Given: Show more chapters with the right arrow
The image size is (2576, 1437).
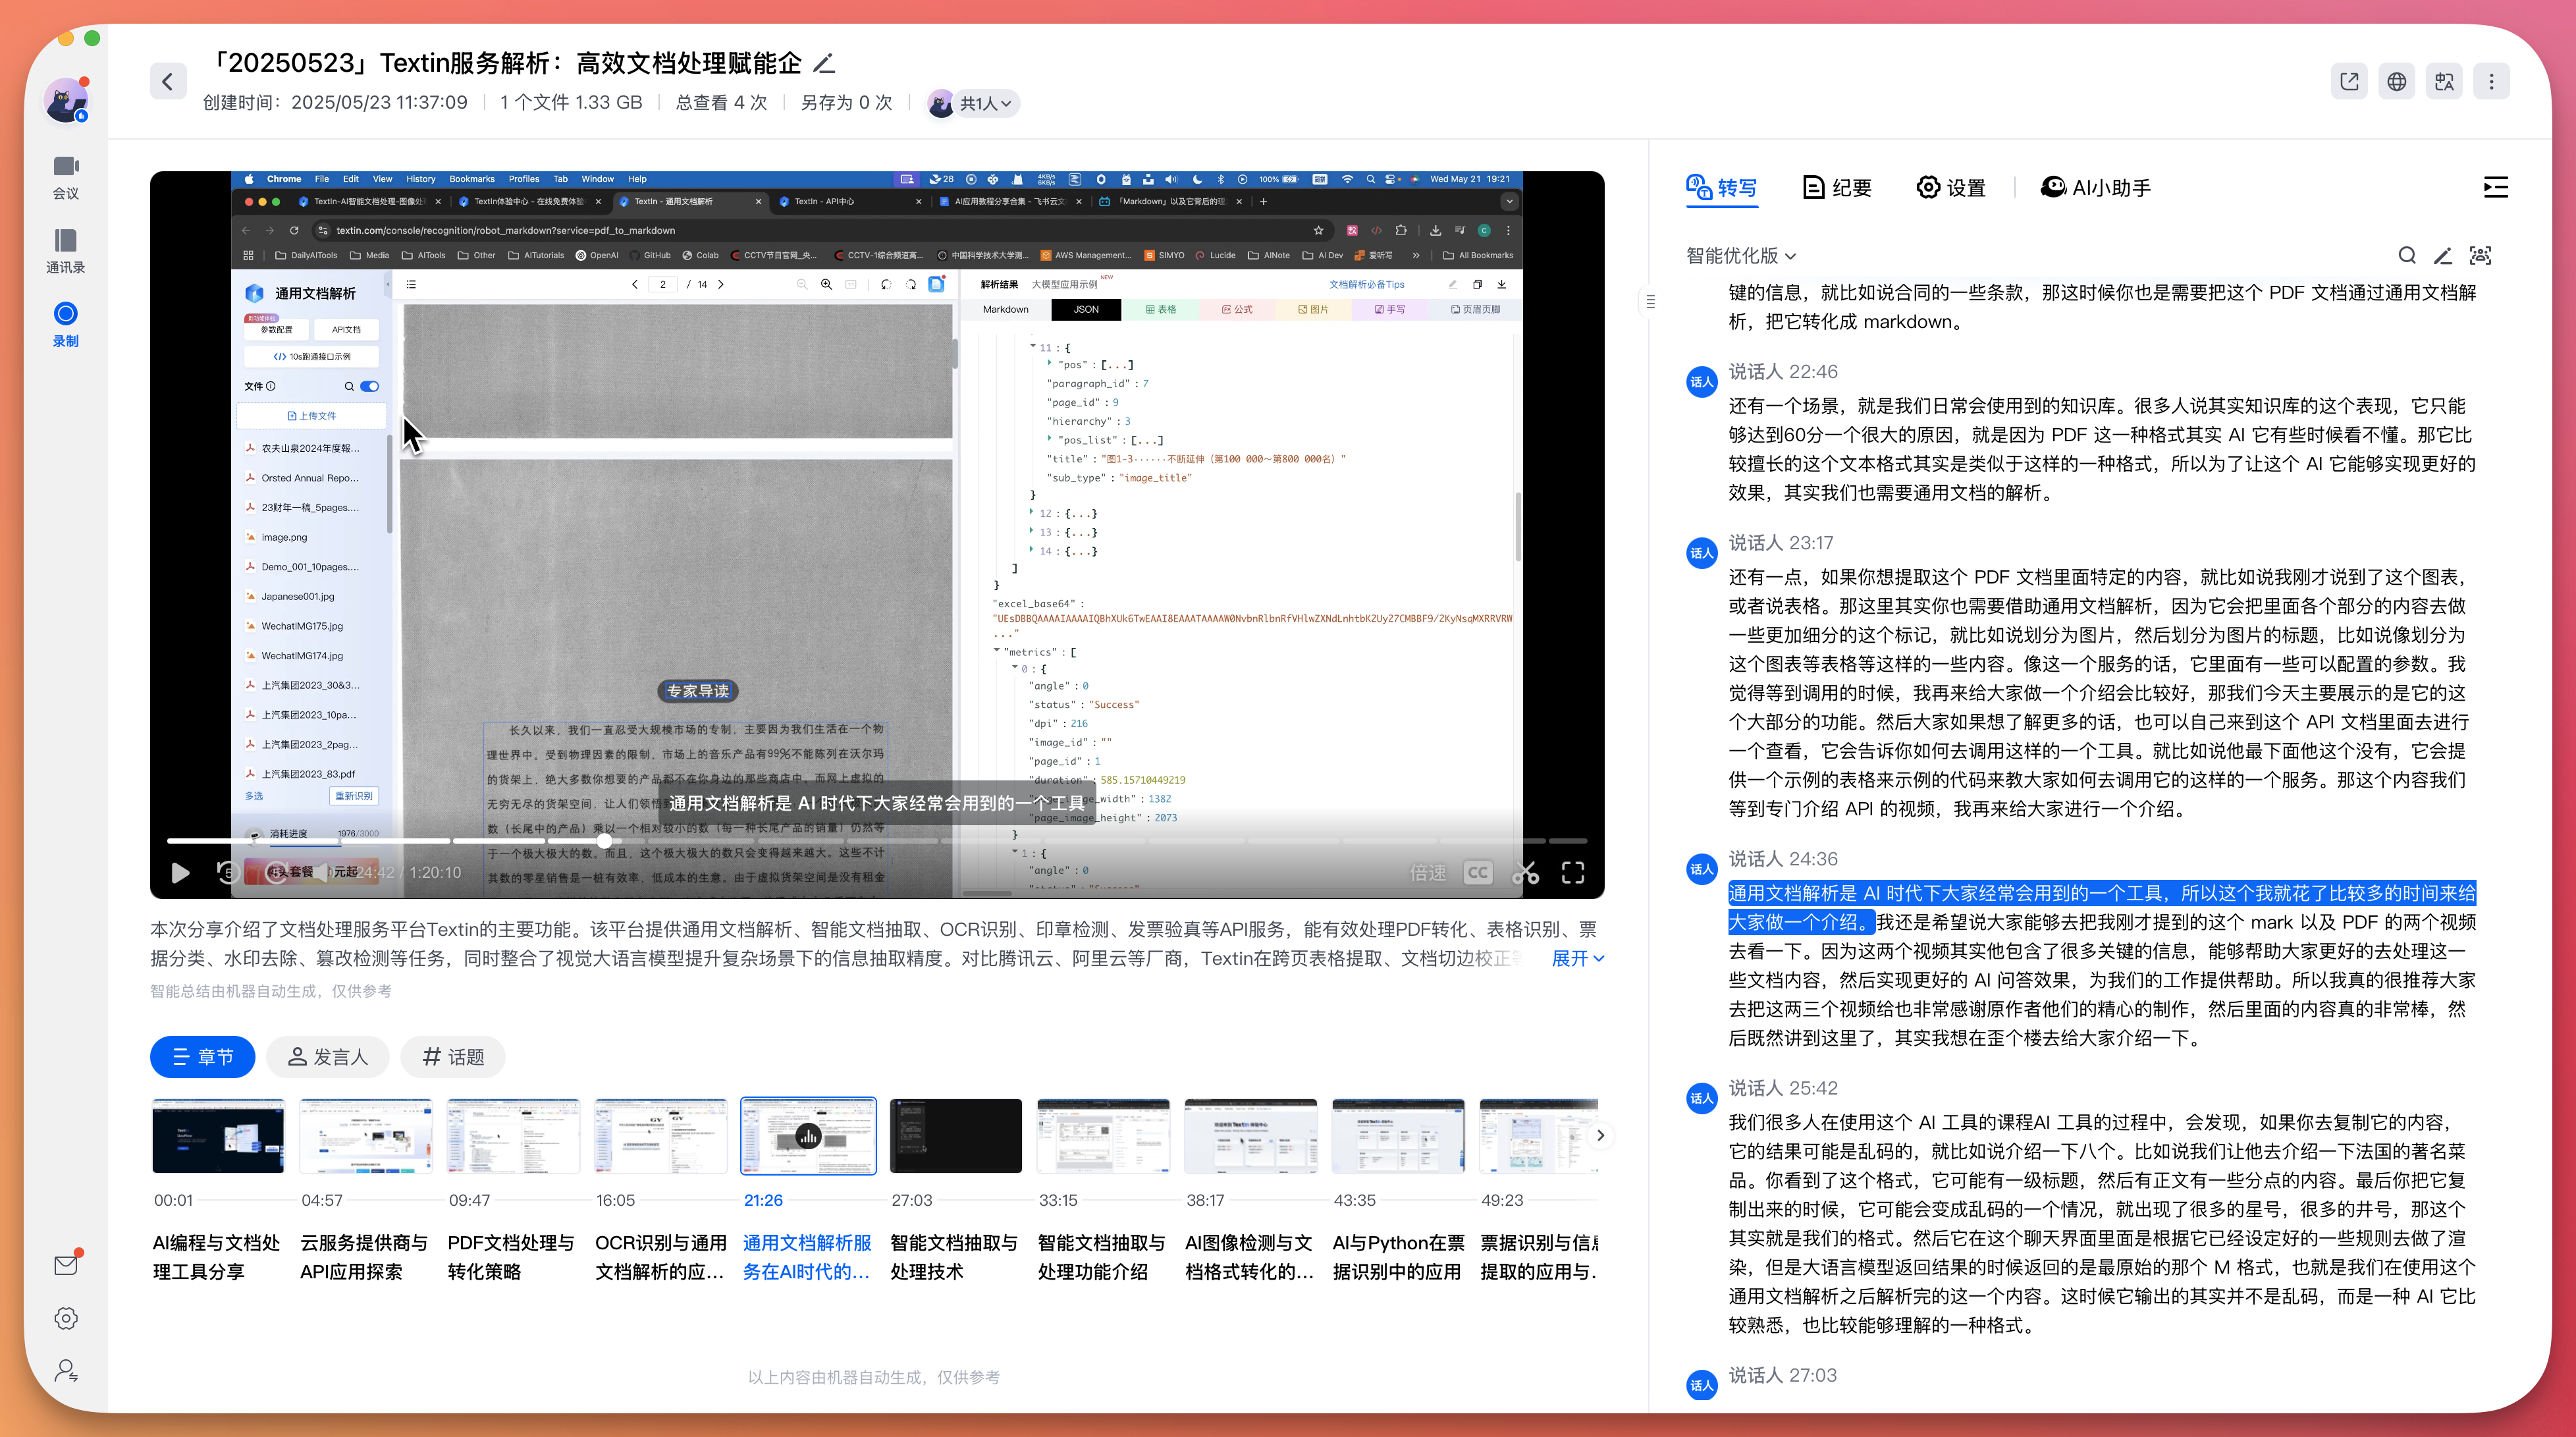Looking at the screenshot, I should tap(1600, 1135).
